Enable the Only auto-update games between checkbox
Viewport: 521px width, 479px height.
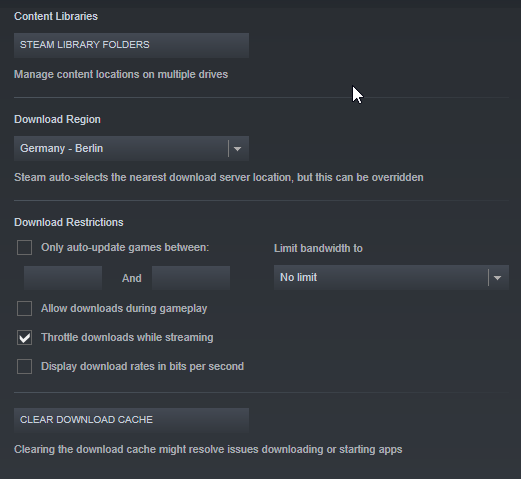[x=24, y=248]
